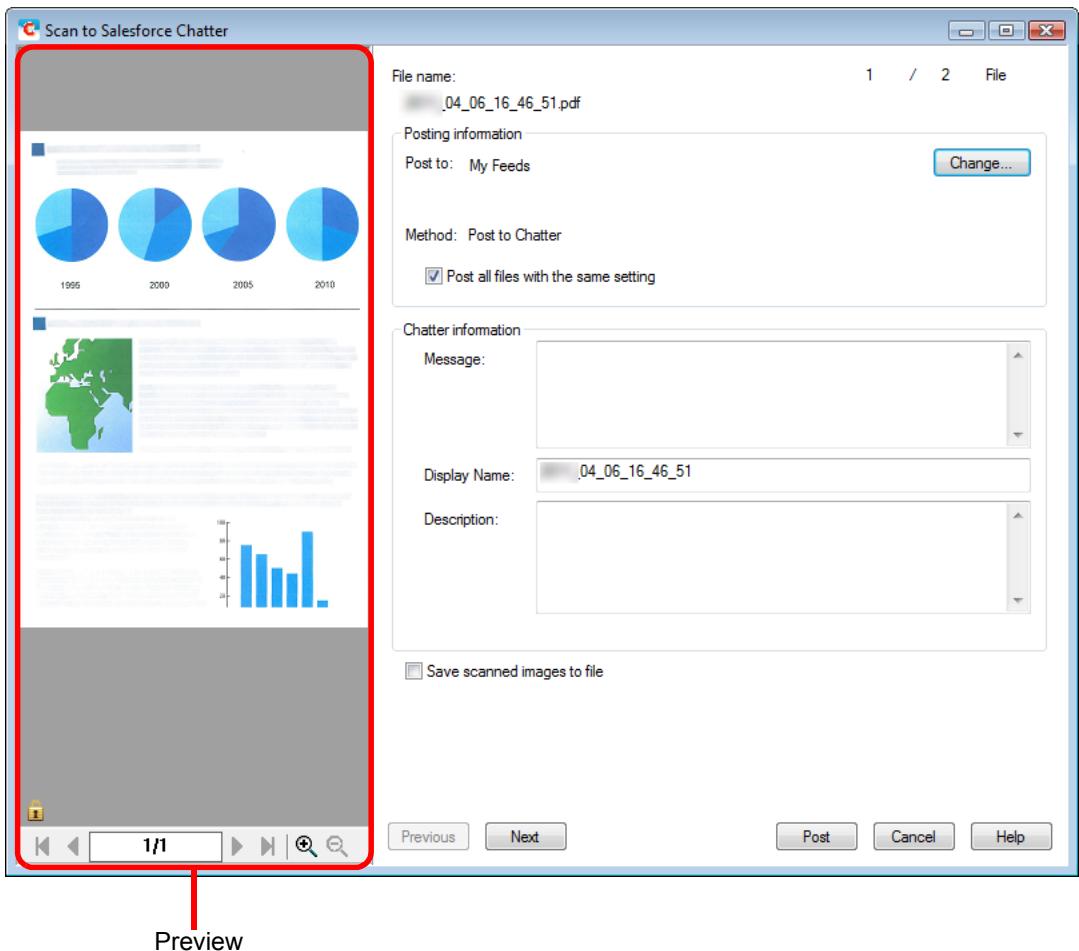Go to previous page in preview

73,846
